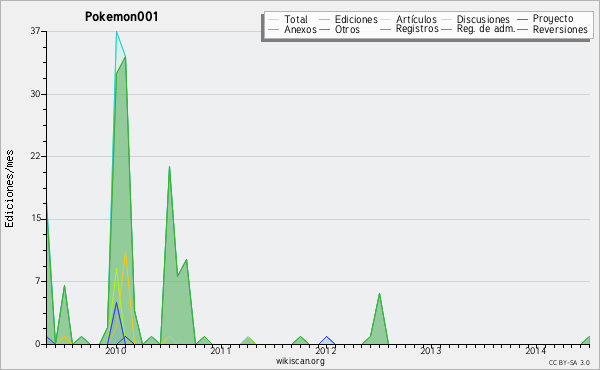Click the blue Registros legend line swatch
The image size is (600, 370).
pyautogui.click(x=385, y=29)
